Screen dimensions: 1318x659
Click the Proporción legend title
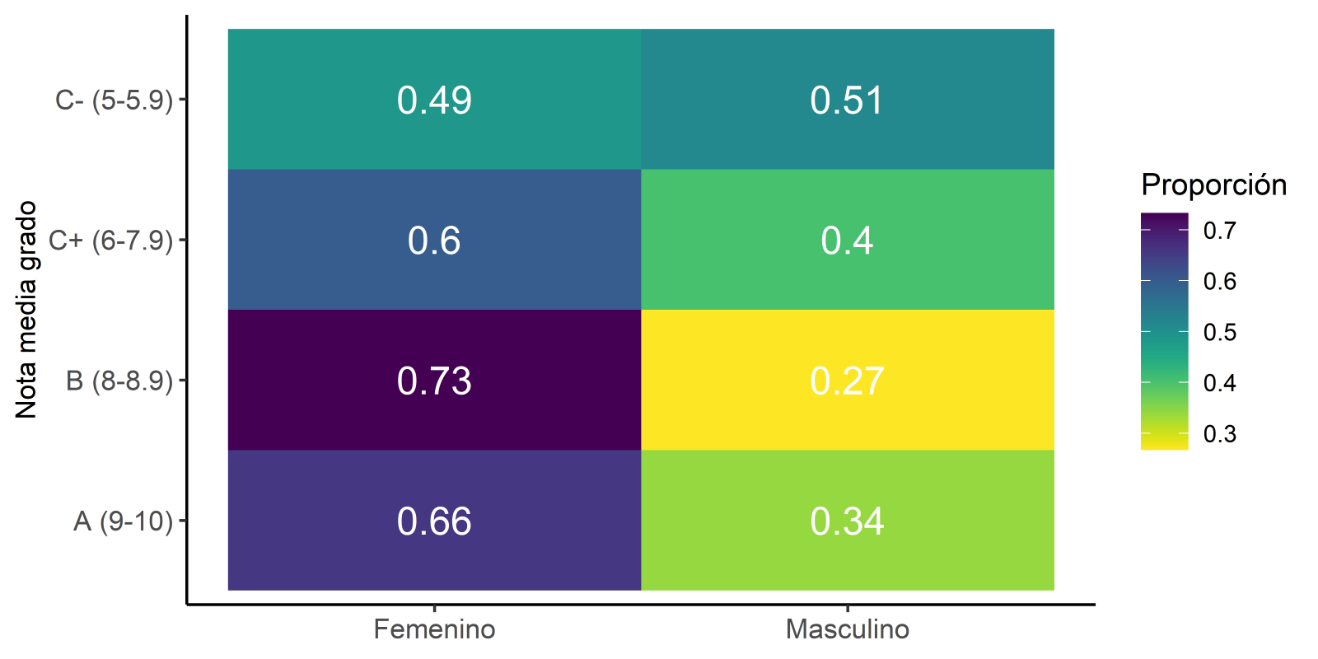(1213, 185)
